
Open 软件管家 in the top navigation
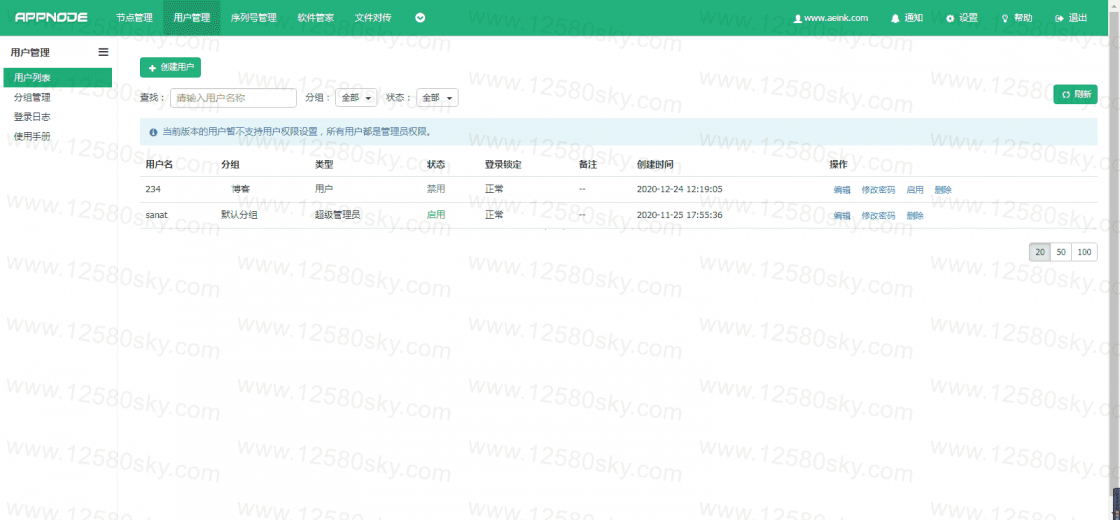pos(316,18)
